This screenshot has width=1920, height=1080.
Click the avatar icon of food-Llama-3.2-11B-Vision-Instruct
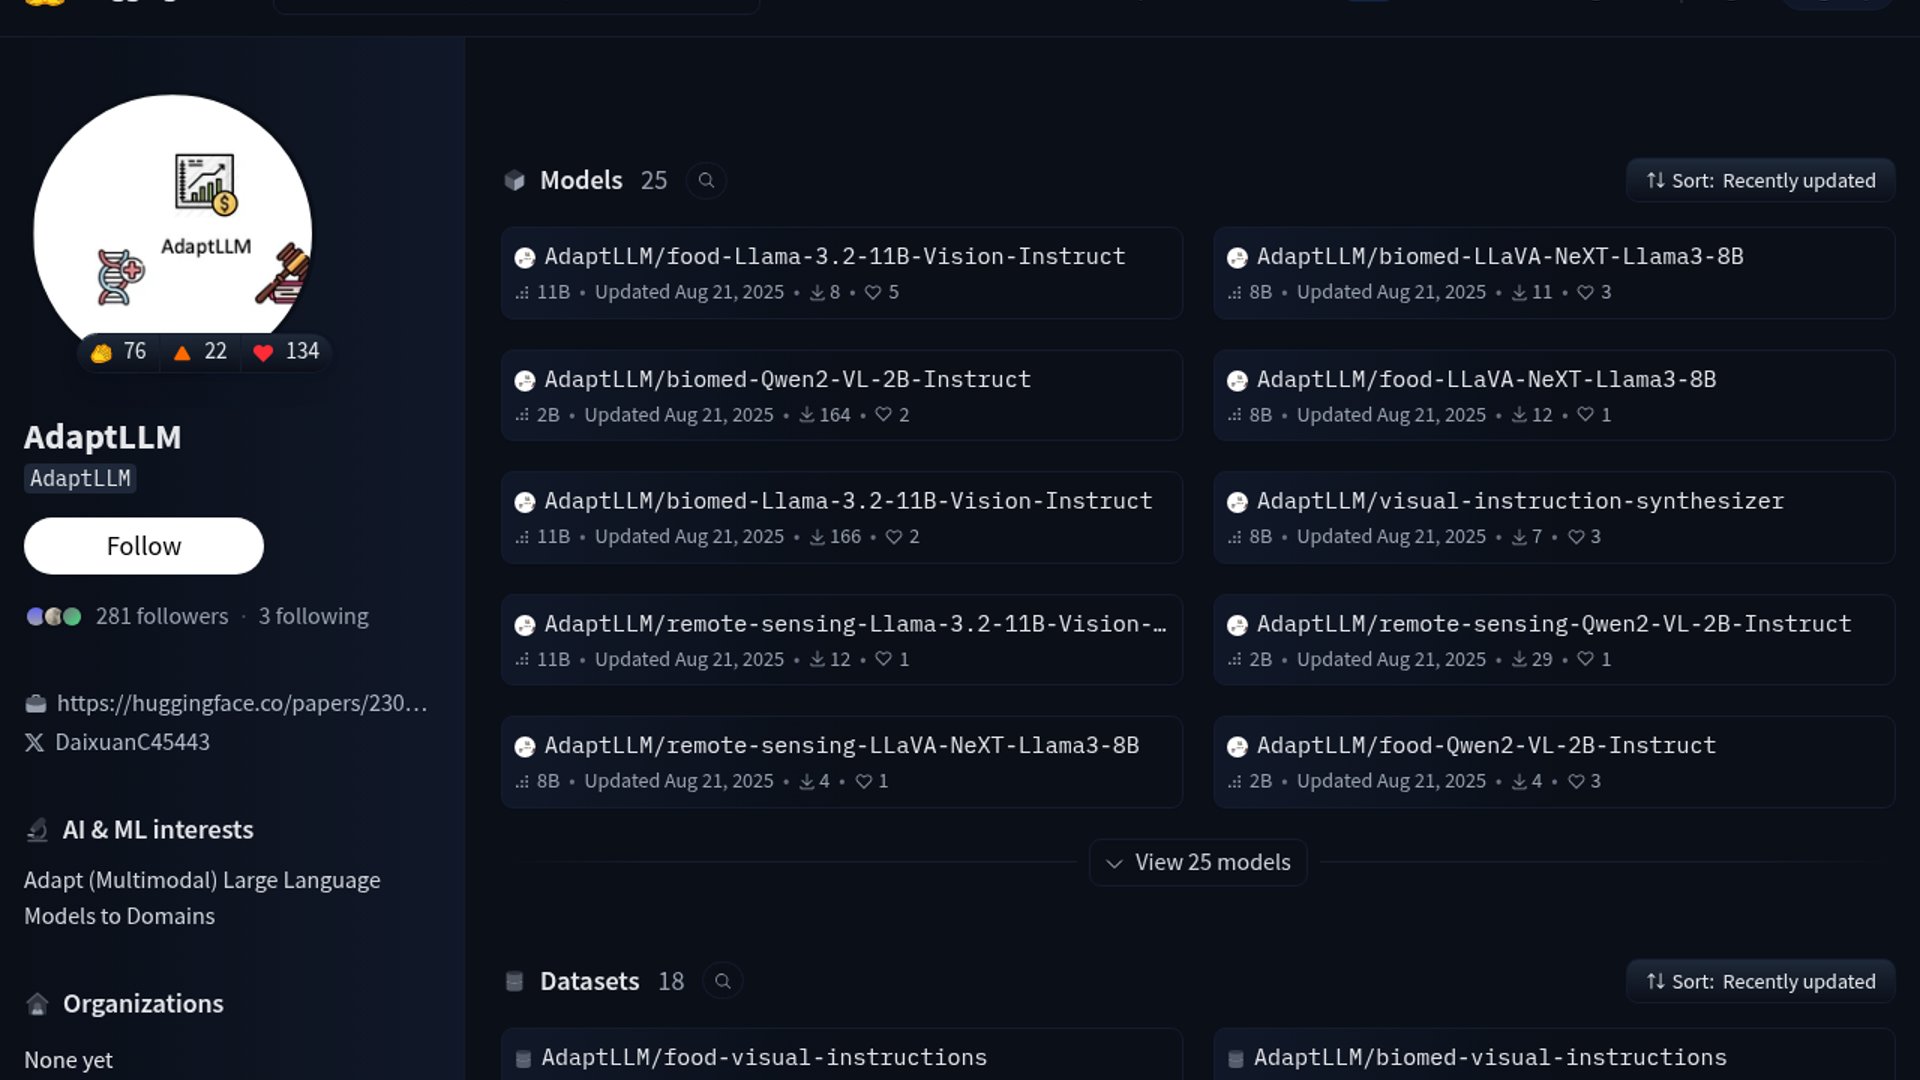pos(524,258)
